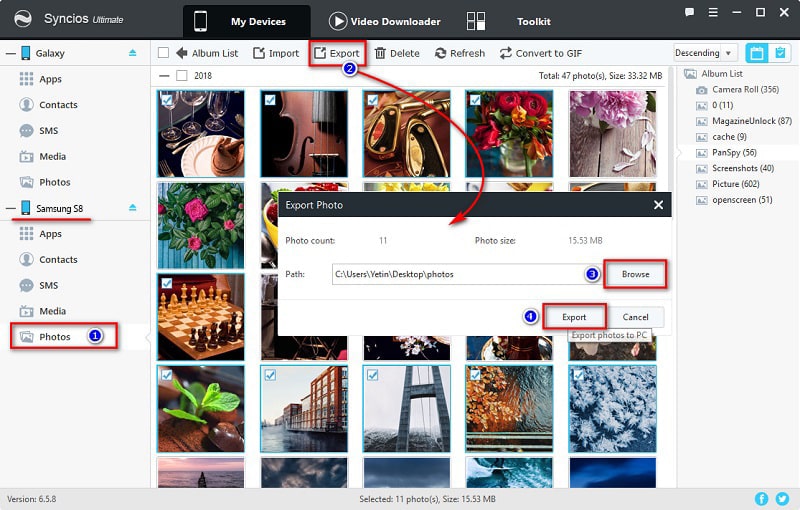This screenshot has height=510, width=800.
Task: Select the pink roses on teal thumbnail
Action: coord(201,225)
